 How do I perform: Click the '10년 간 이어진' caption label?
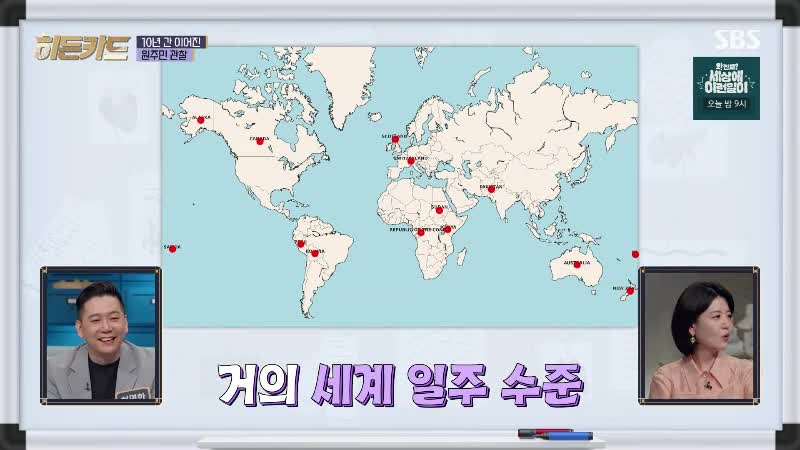(171, 42)
